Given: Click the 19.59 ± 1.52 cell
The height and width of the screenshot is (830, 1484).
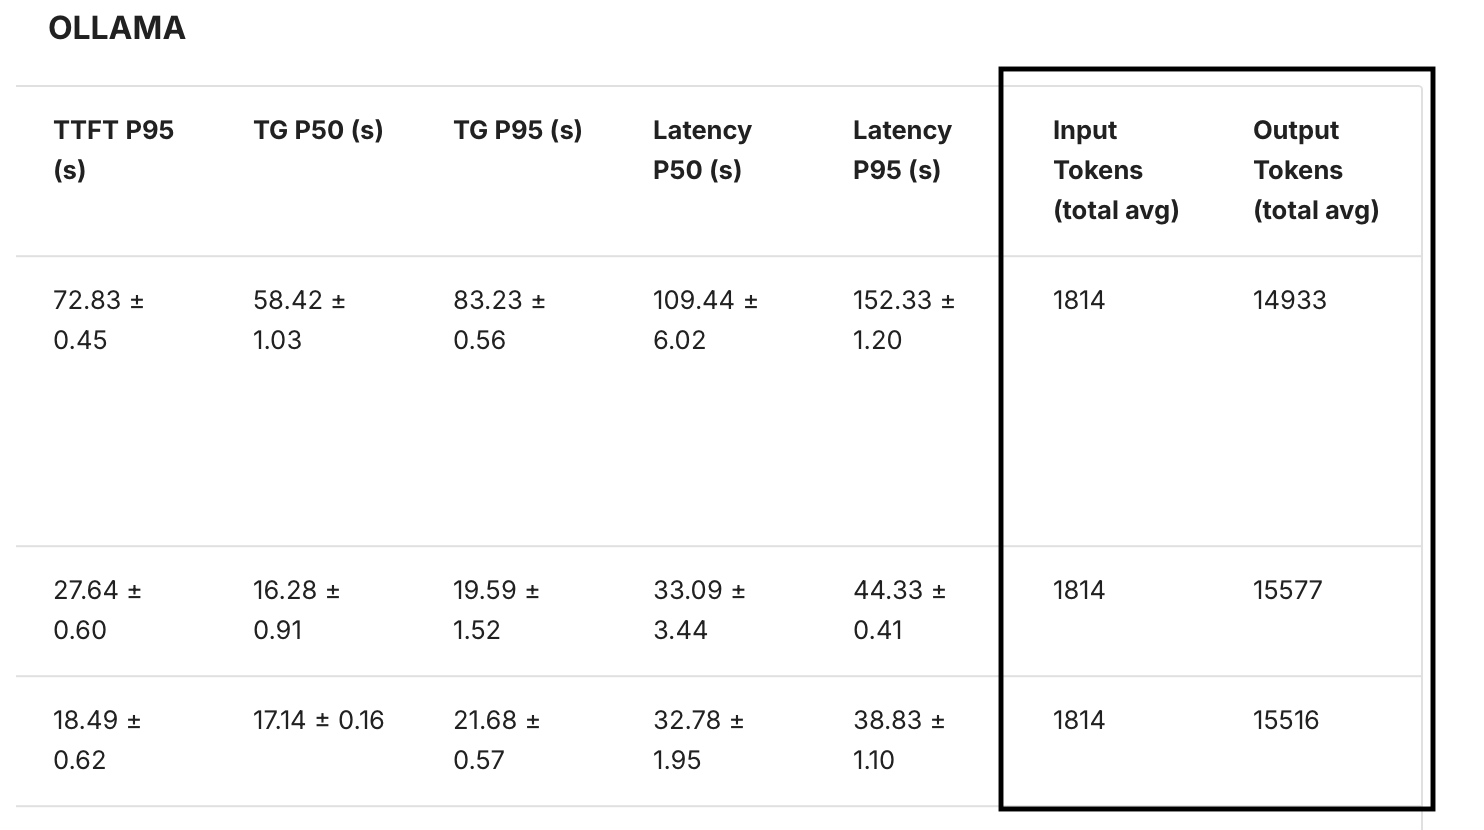Looking at the screenshot, I should [x=495, y=610].
